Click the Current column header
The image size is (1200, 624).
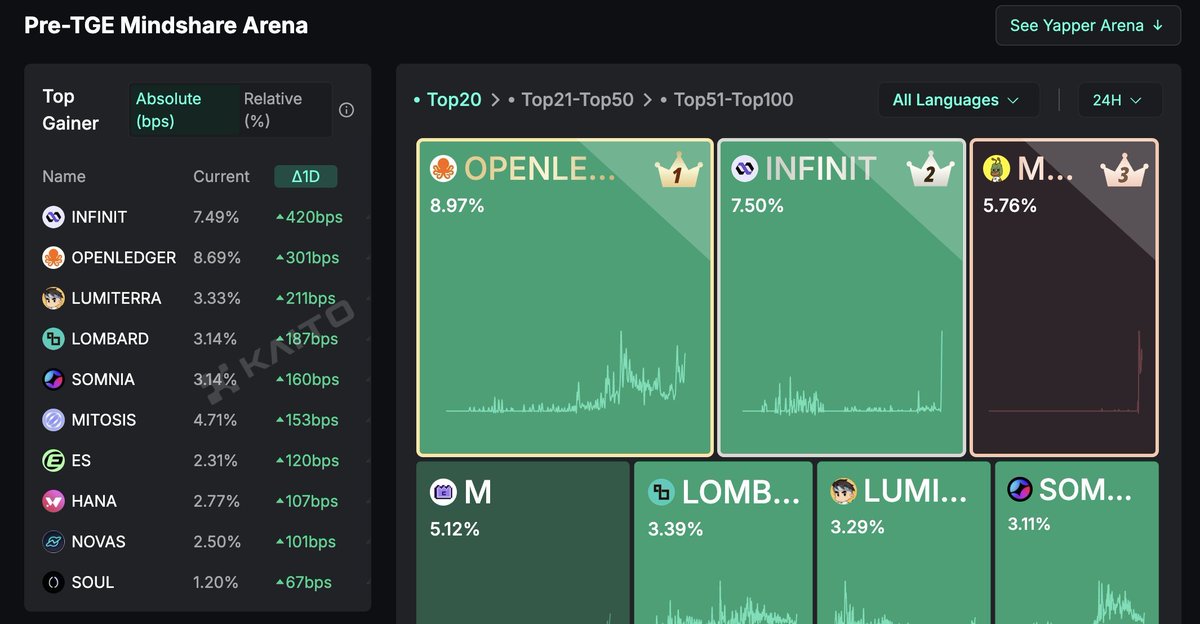point(221,177)
